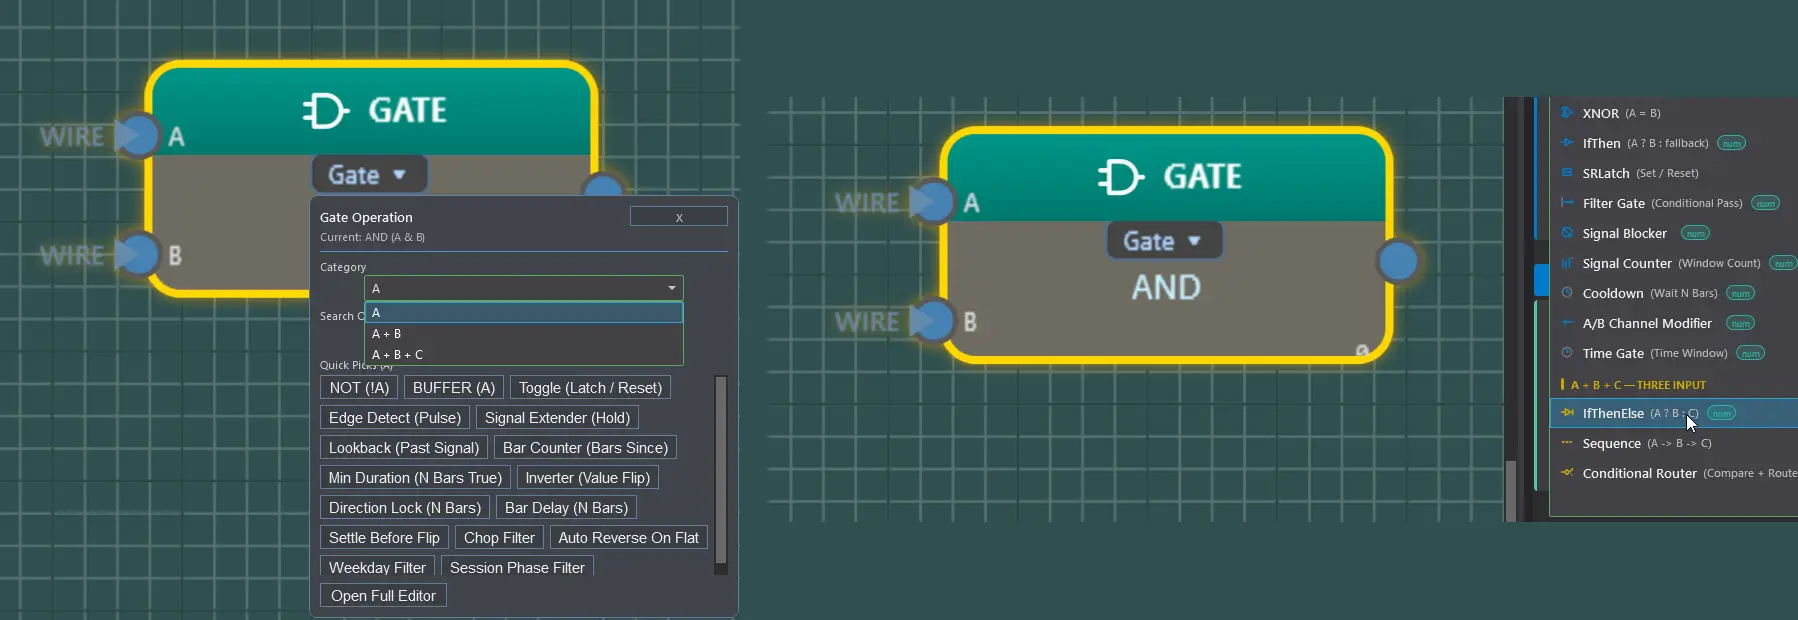Image resolution: width=1798 pixels, height=620 pixels.
Task: Pick Min Duration (N Bars True)
Action: tap(415, 478)
